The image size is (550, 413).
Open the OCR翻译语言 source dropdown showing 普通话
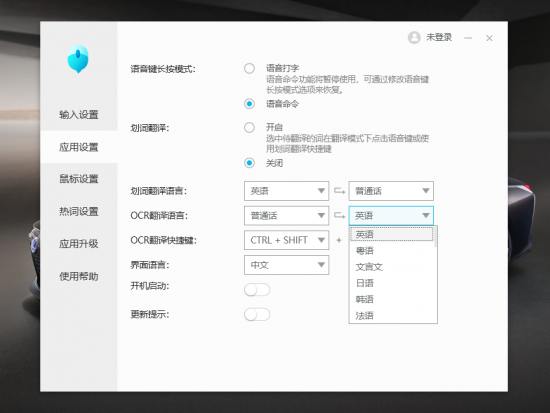(x=287, y=215)
